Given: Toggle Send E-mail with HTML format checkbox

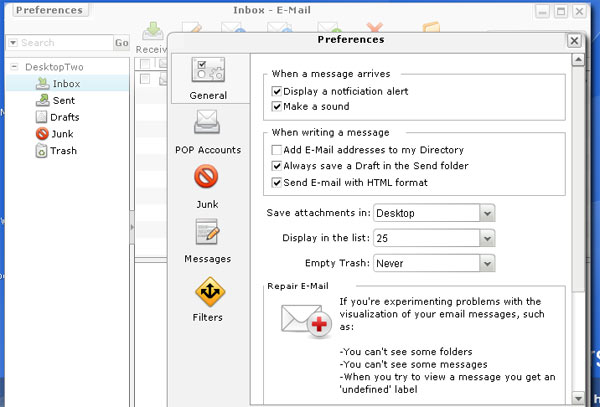Looking at the screenshot, I should pos(276,182).
